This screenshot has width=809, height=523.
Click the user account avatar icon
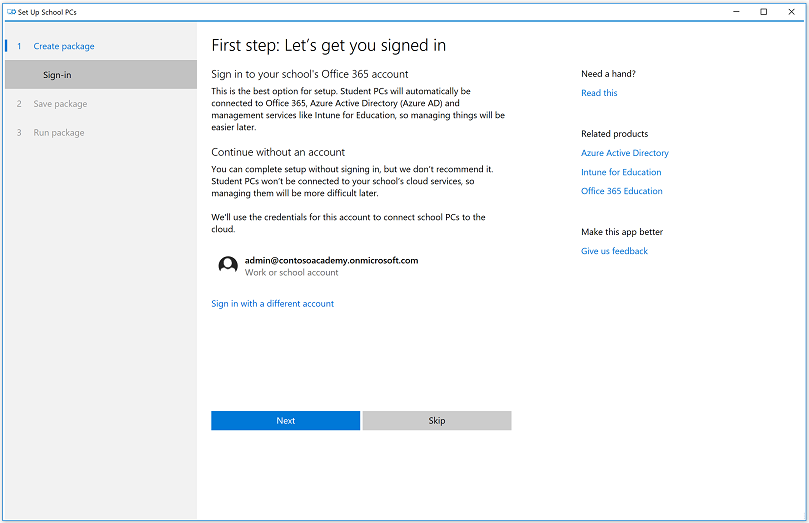click(x=228, y=265)
